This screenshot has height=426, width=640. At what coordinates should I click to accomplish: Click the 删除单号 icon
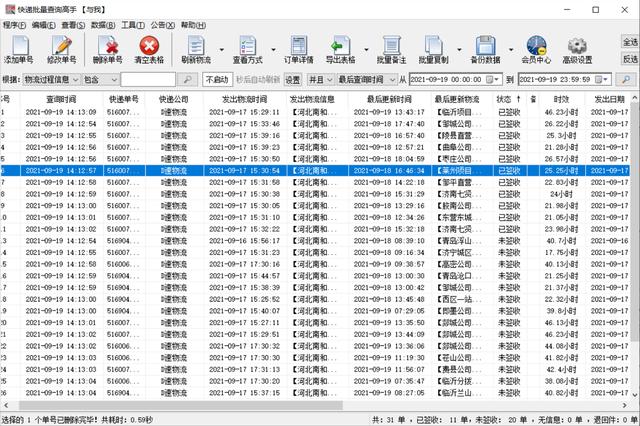click(108, 45)
